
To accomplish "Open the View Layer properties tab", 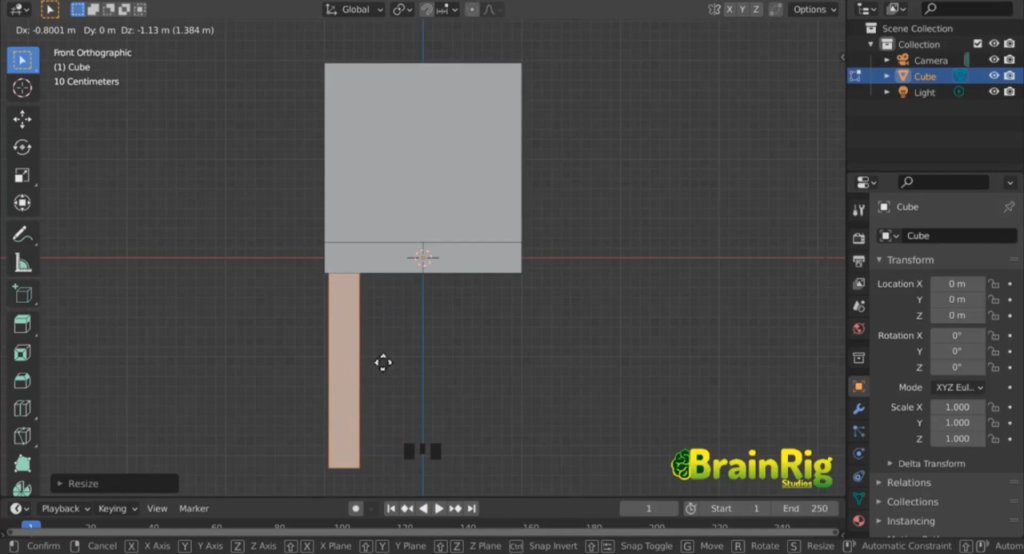I will point(859,283).
